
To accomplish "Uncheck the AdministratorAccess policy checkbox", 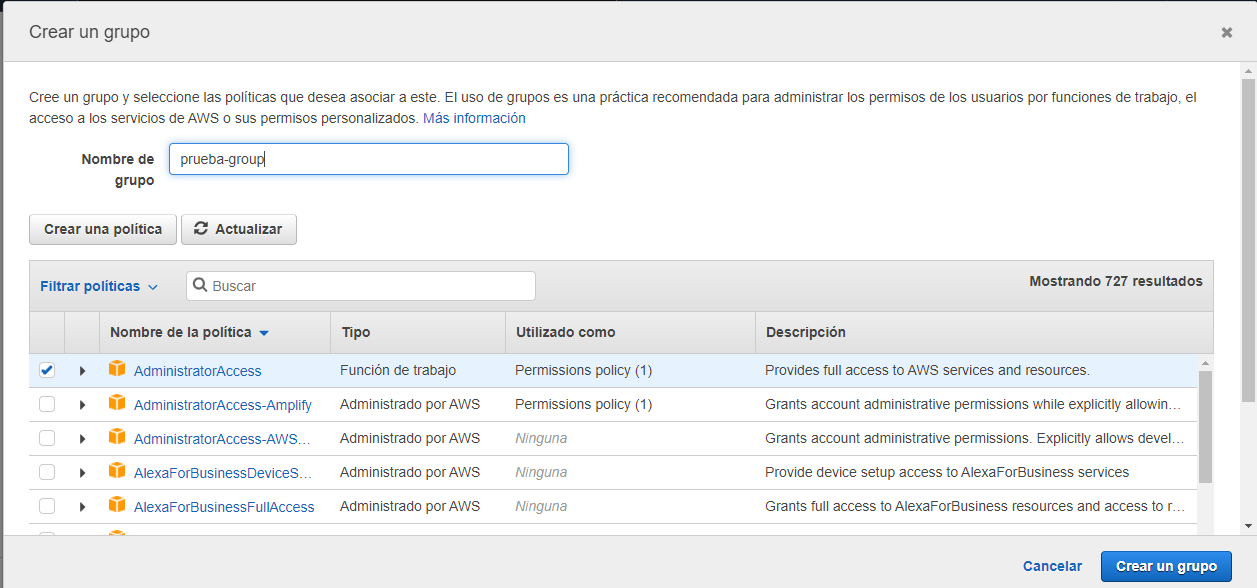I will point(46,370).
